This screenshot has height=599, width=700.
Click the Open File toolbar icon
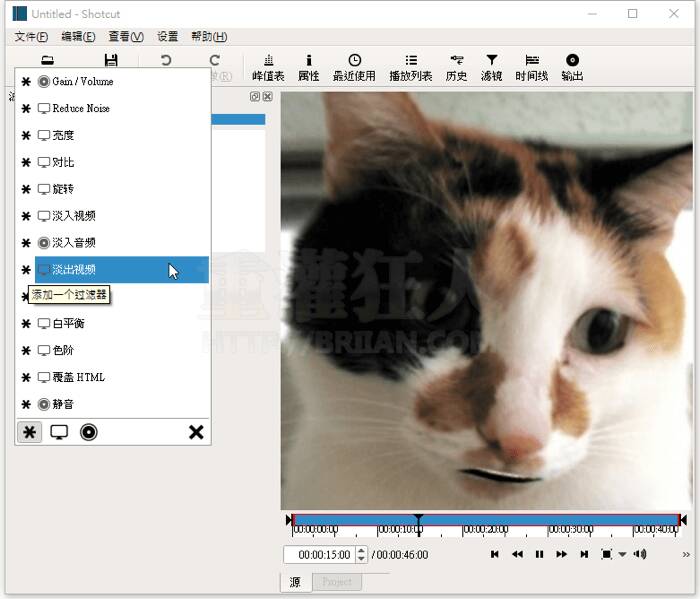(47, 60)
